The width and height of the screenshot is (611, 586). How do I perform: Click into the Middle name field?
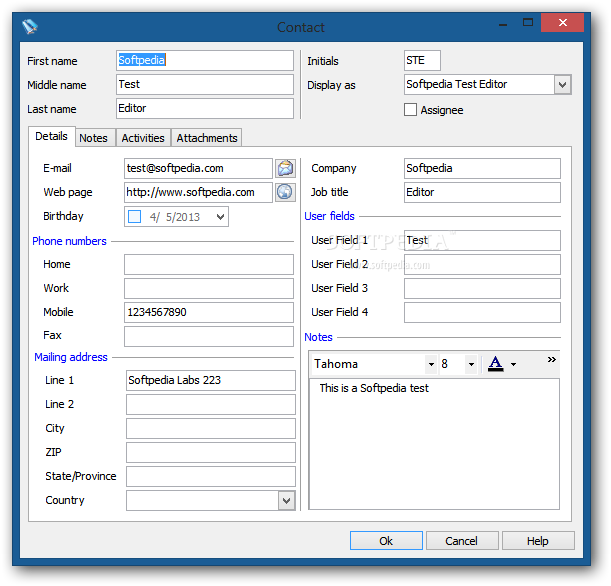pos(205,85)
